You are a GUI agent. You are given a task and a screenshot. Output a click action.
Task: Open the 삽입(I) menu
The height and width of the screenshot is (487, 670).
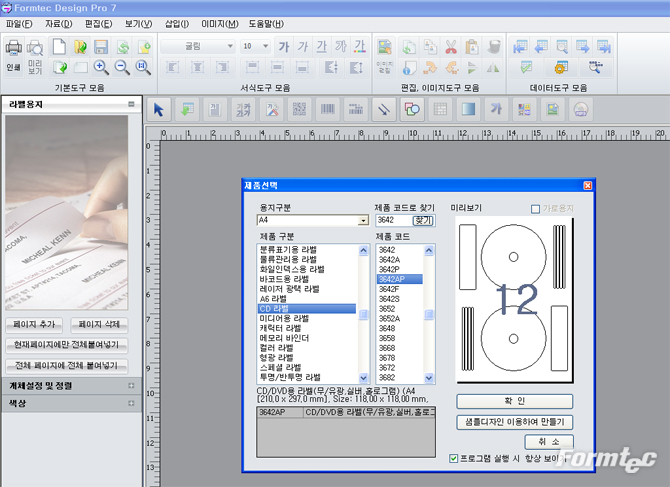[x=177, y=24]
